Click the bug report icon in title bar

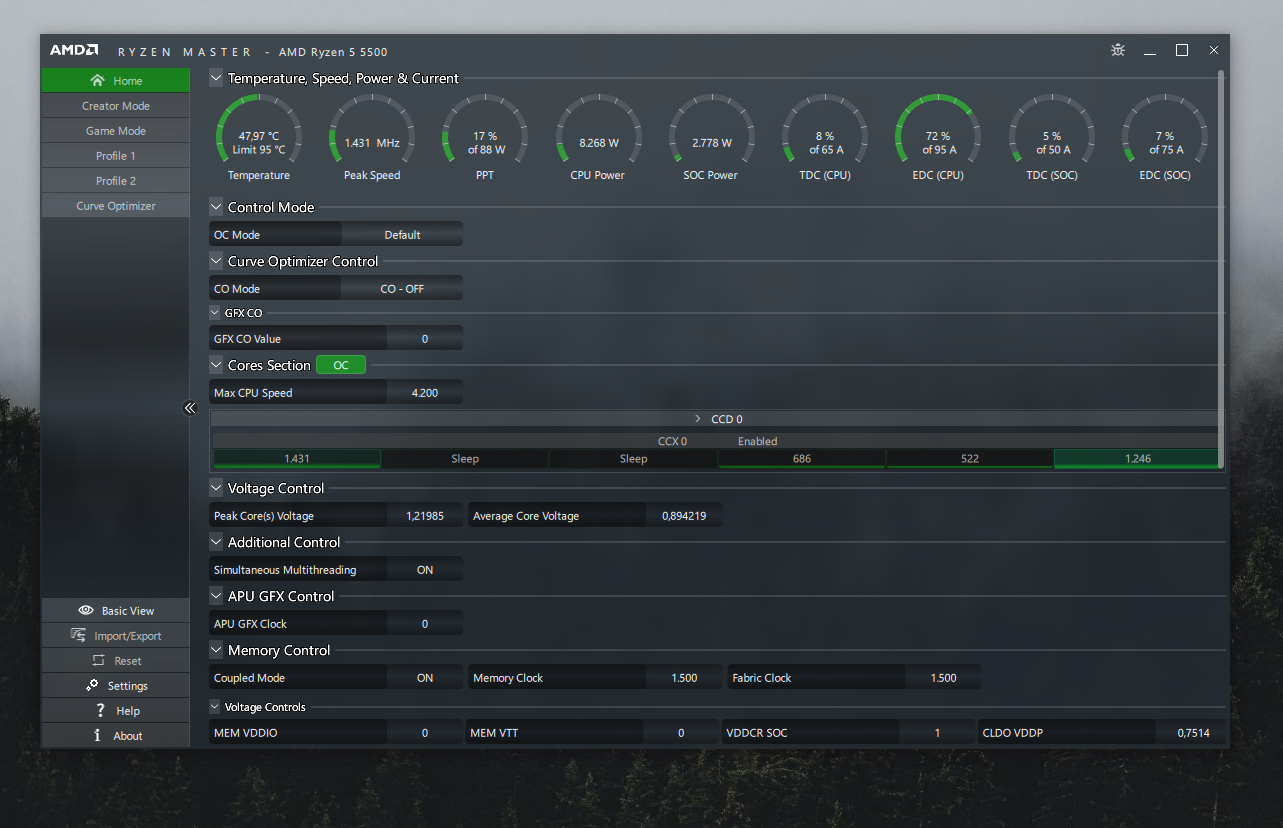[1118, 50]
